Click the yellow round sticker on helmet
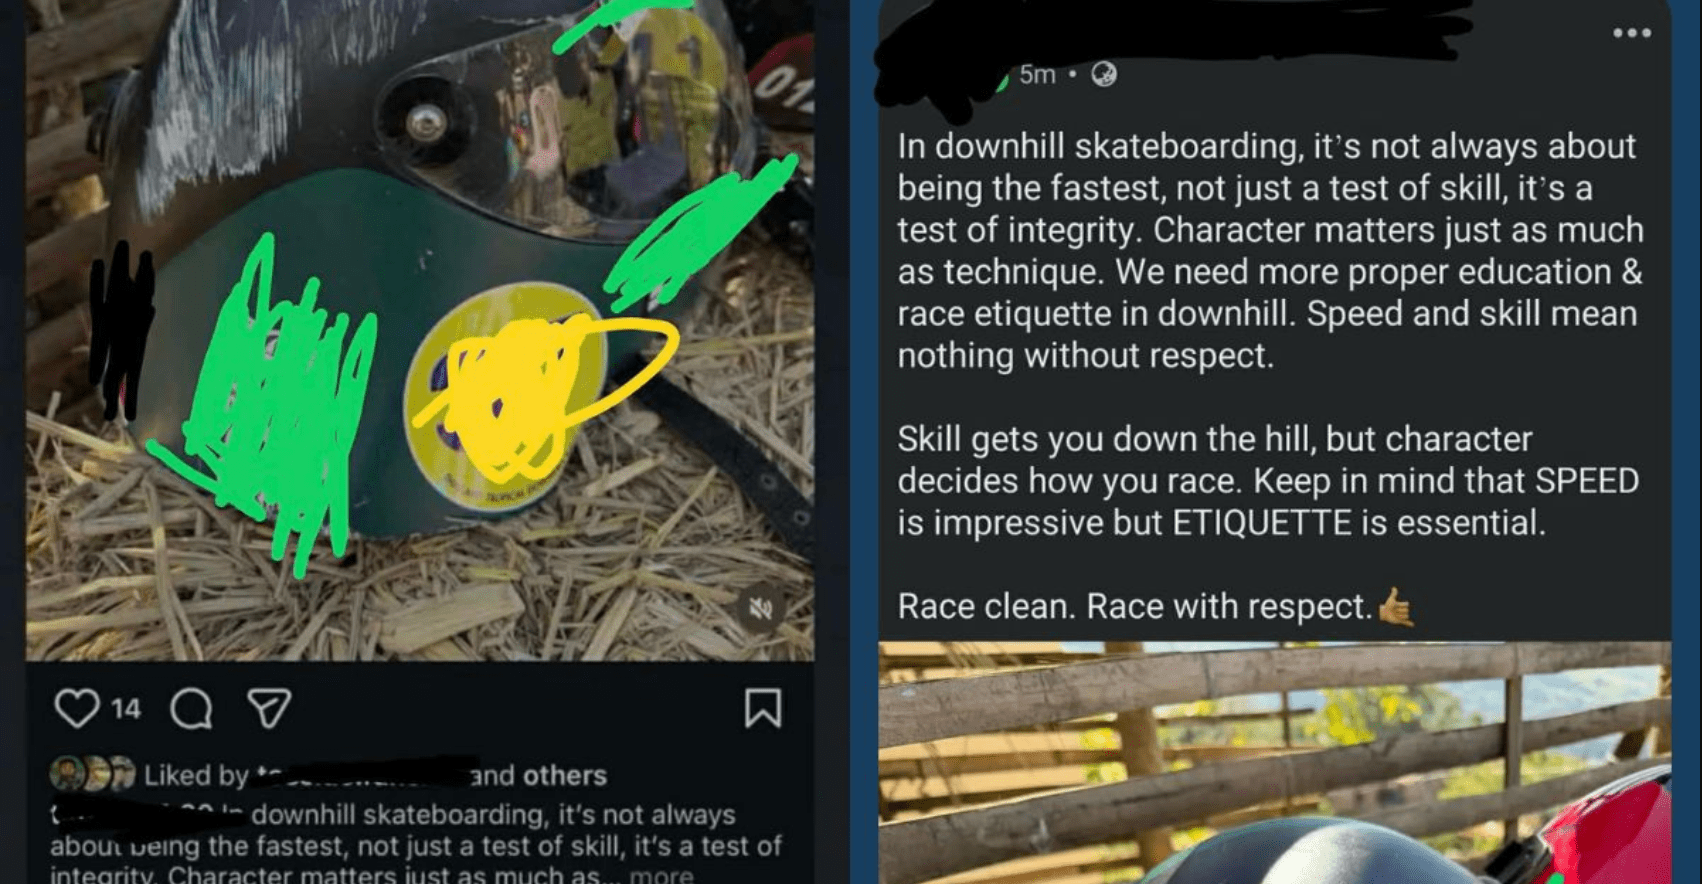The width and height of the screenshot is (1702, 884). click(x=505, y=397)
